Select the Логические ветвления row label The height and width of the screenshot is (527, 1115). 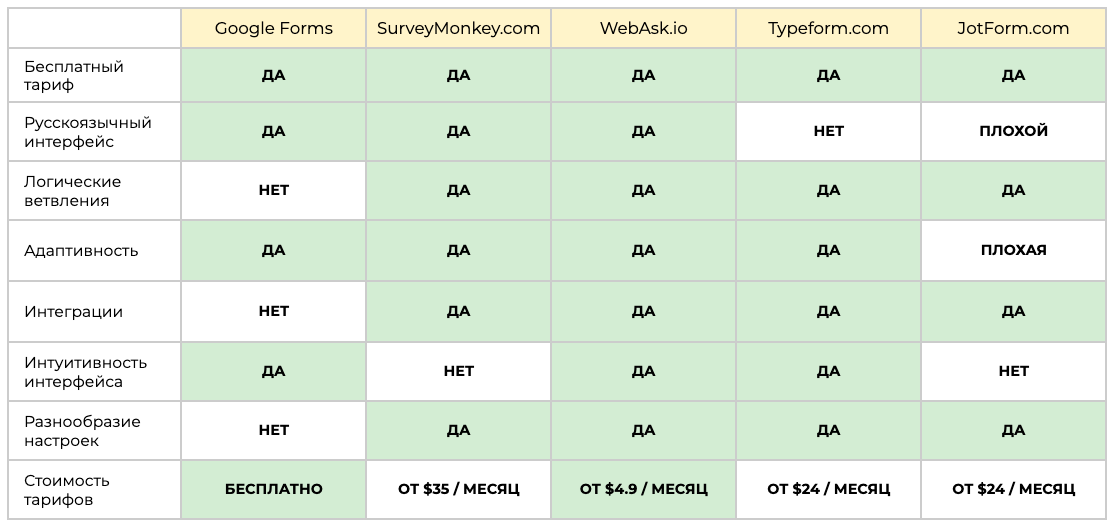click(x=72, y=191)
